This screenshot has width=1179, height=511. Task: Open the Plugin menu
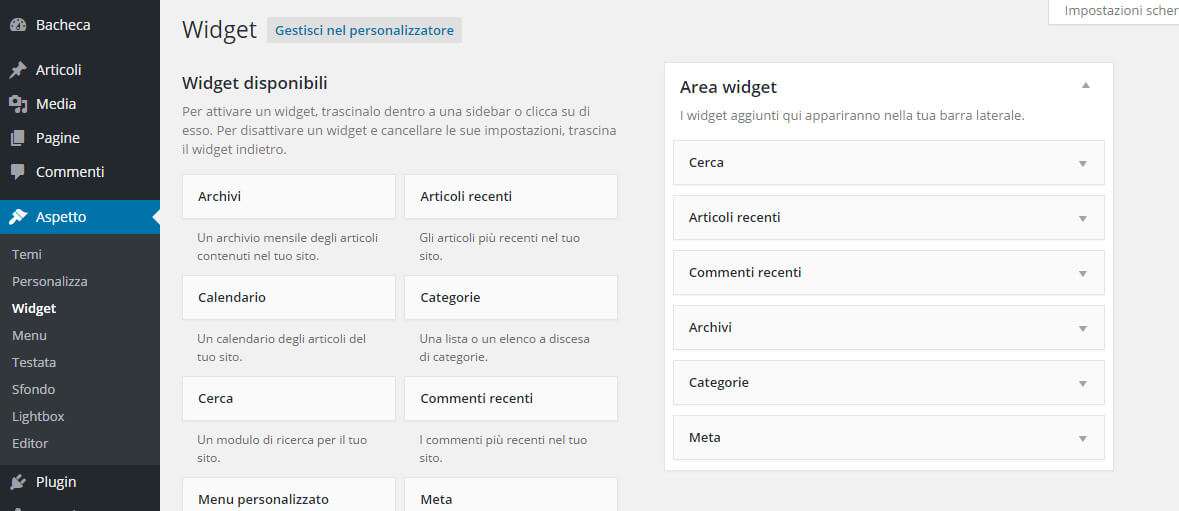80,482
